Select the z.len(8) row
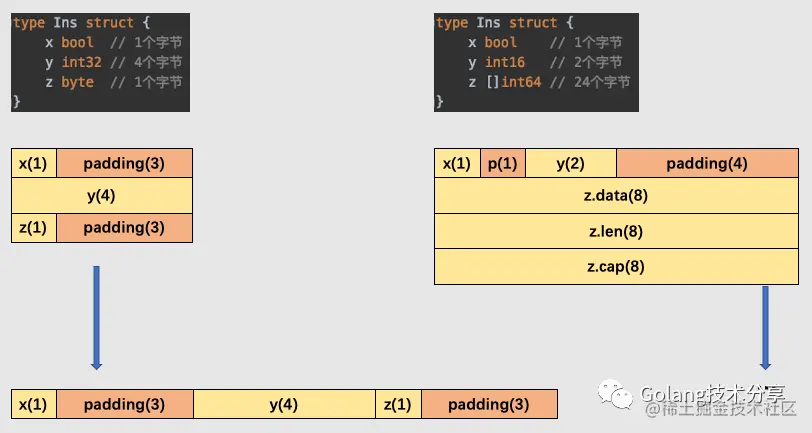Viewport: 812px width, 433px height. pyautogui.click(x=616, y=231)
